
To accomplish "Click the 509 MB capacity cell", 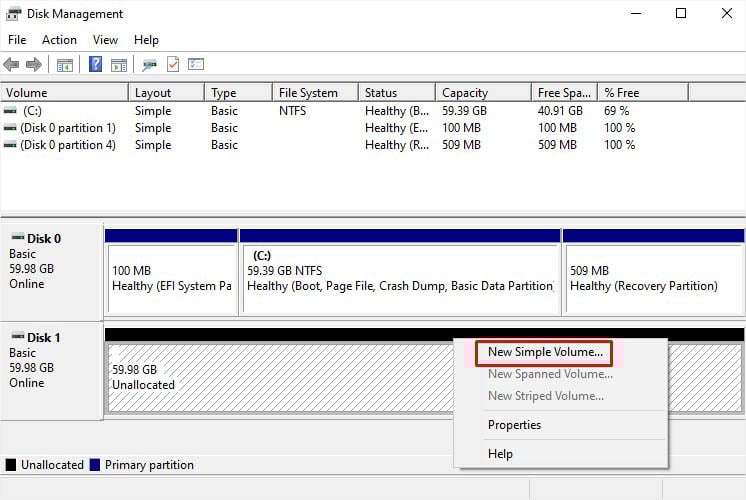I will click(461, 145).
